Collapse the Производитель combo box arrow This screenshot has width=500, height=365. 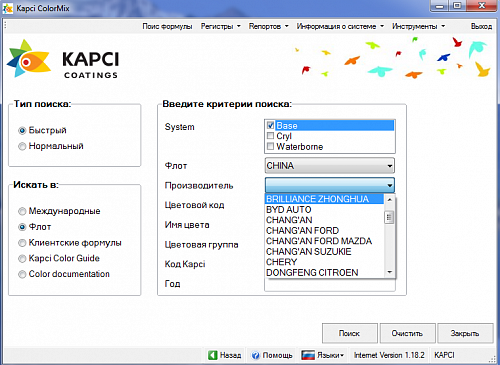coord(389,185)
